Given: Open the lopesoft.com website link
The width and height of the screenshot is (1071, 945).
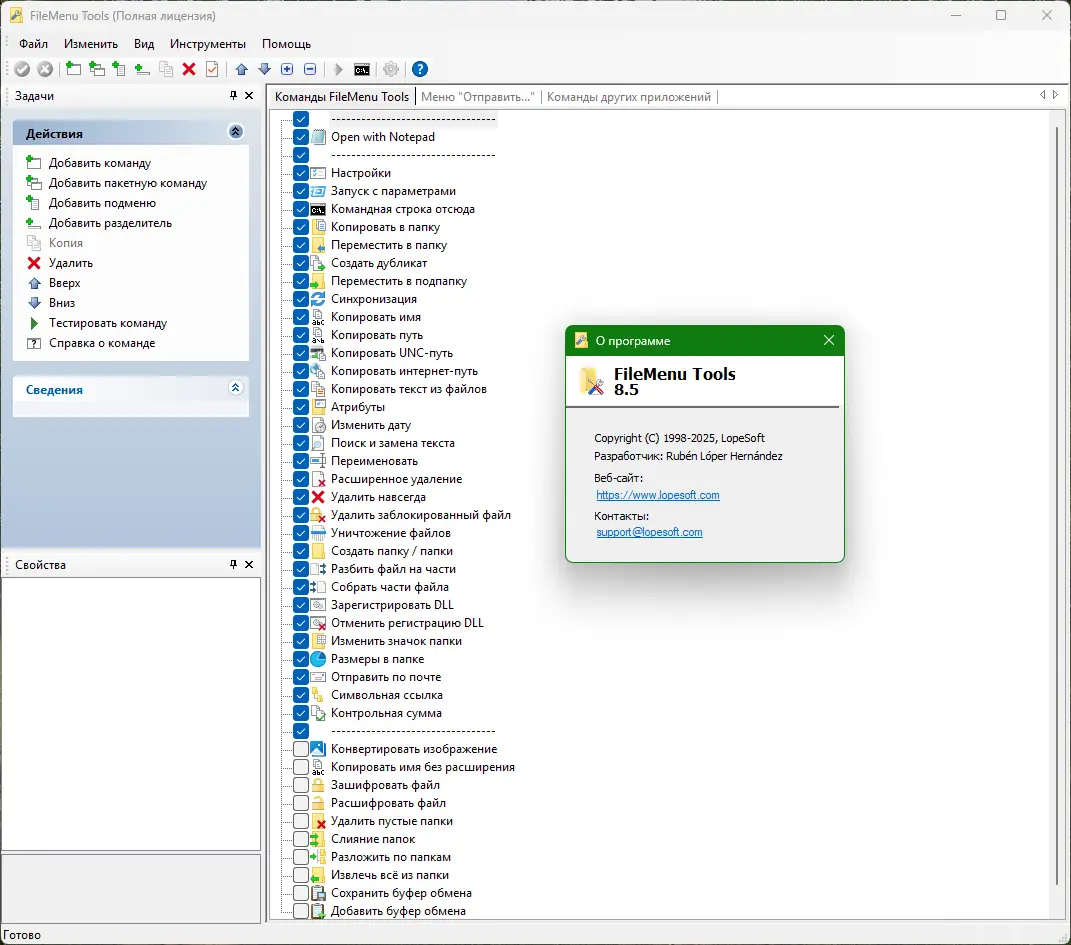Looking at the screenshot, I should click(x=657, y=495).
